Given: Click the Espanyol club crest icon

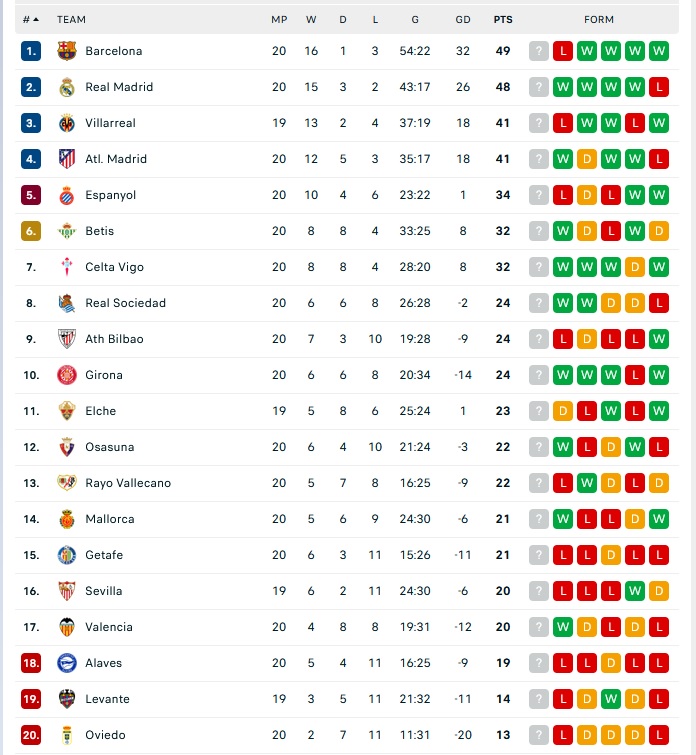Looking at the screenshot, I should [x=67, y=195].
